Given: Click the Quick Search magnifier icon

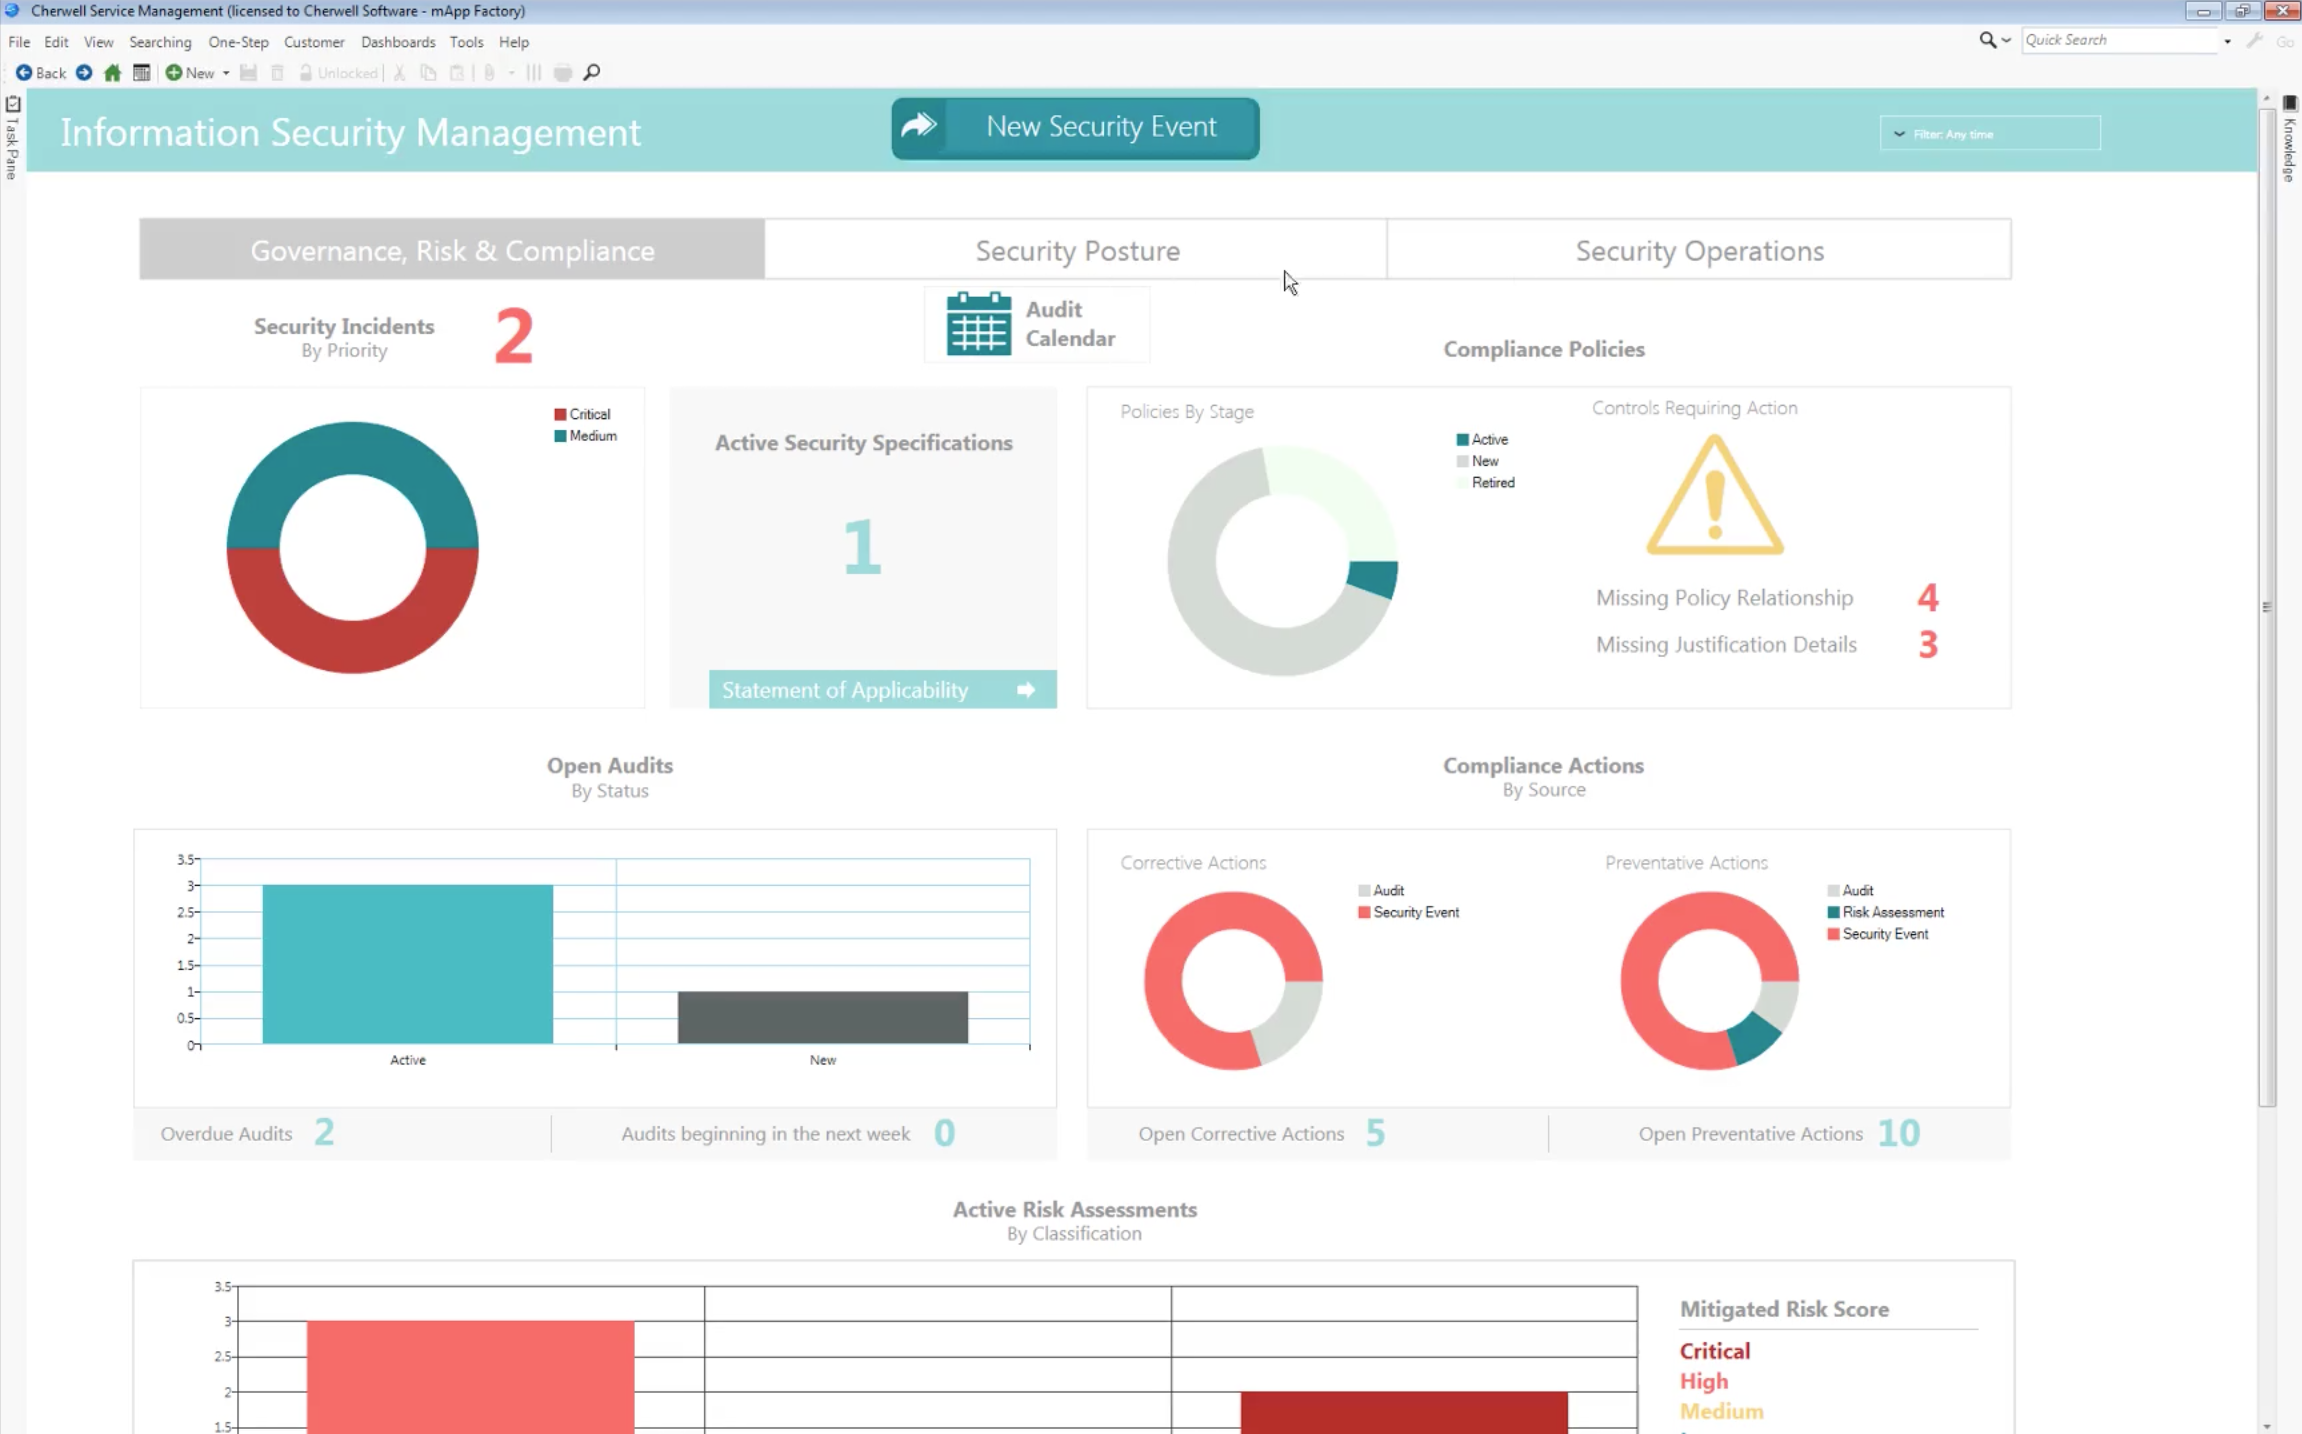Looking at the screenshot, I should coord(1987,40).
